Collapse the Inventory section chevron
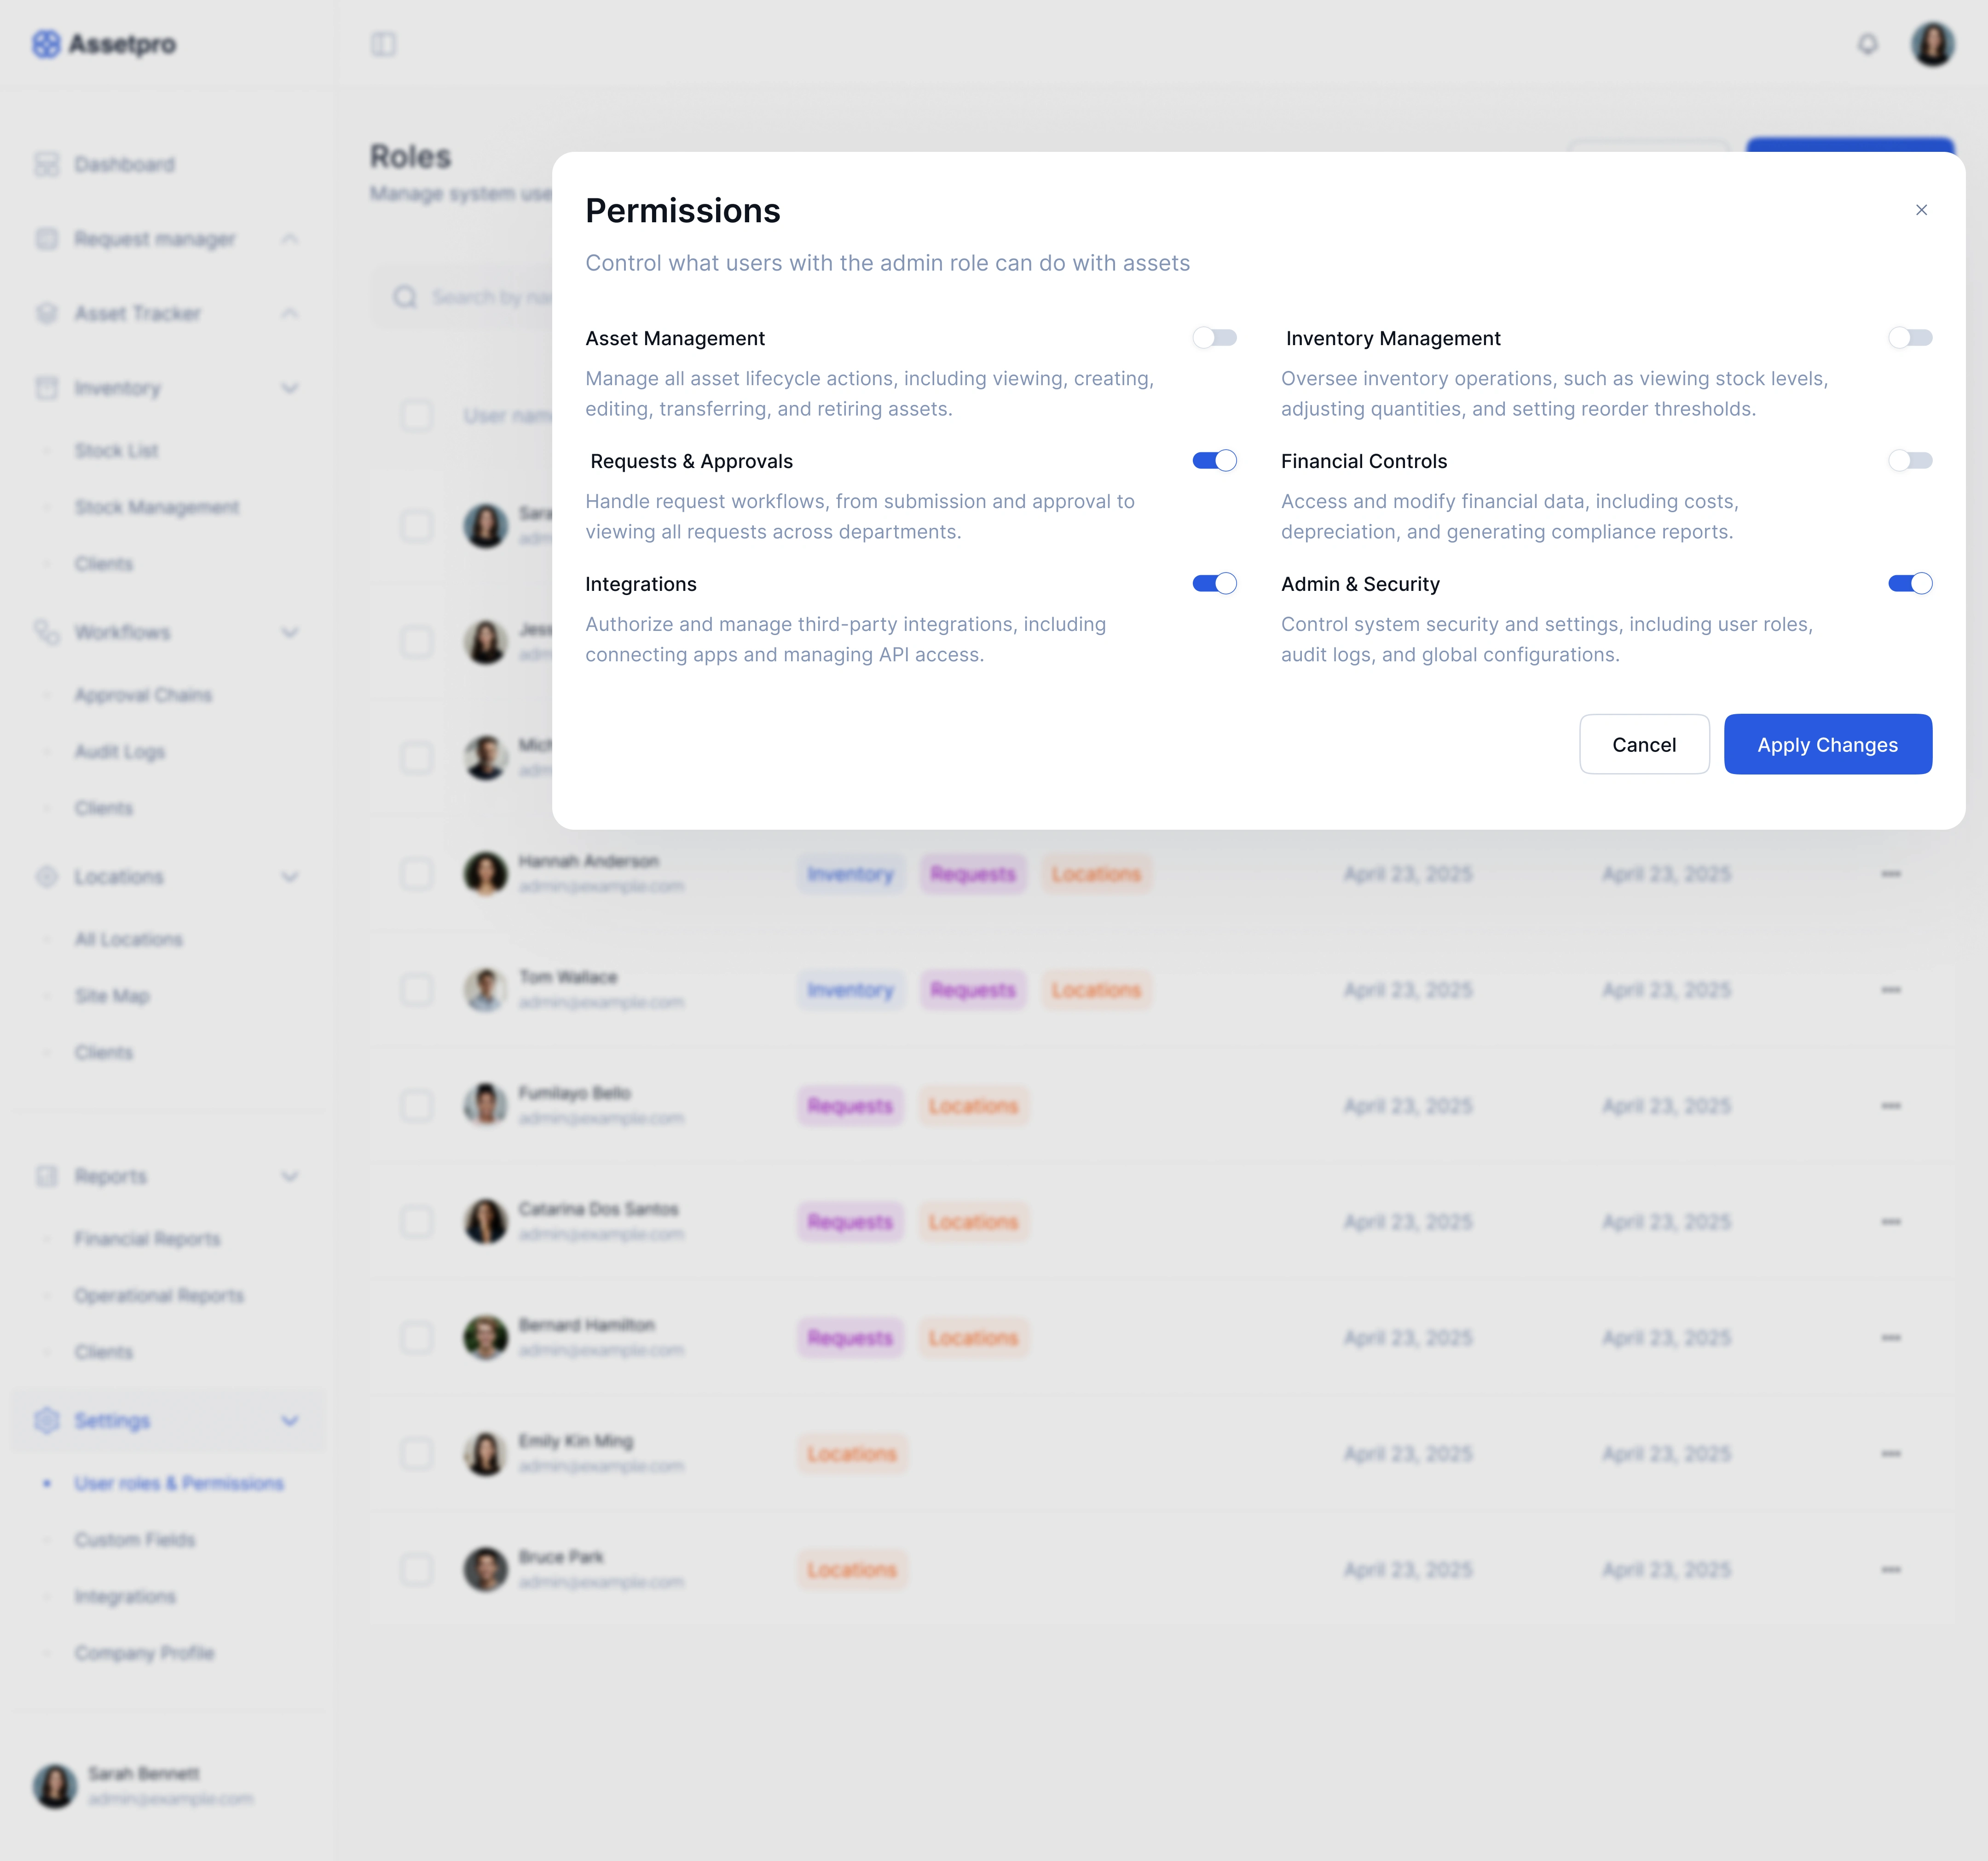Screen dimensions: 1988x1861 (290, 388)
